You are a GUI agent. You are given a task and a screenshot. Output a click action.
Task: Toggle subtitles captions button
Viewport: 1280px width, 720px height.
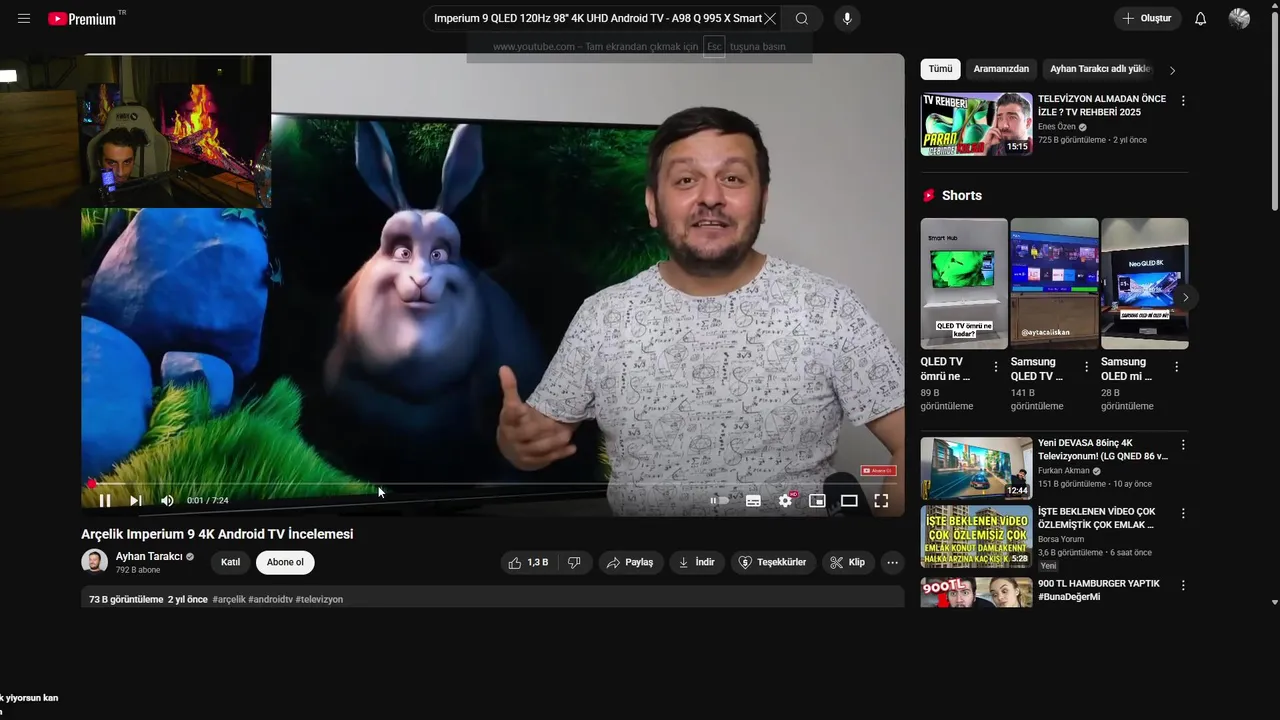tap(753, 501)
